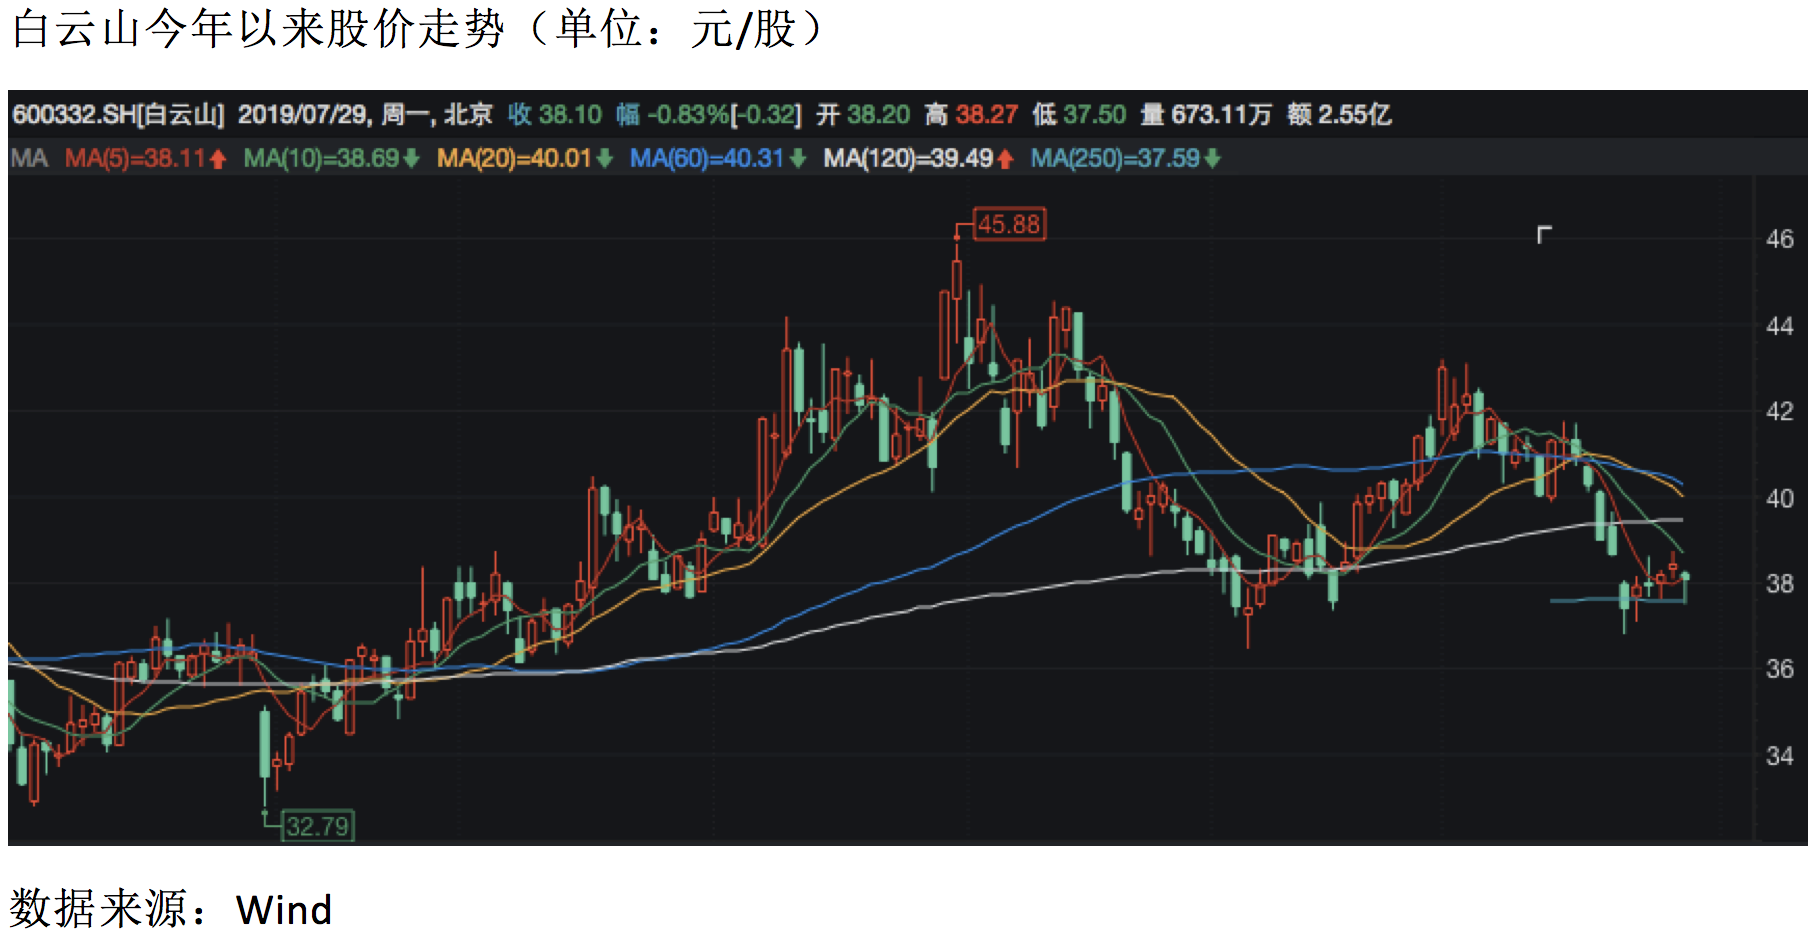1816x938 pixels.
Task: Select the closing price 收 38.10
Action: click(x=555, y=115)
